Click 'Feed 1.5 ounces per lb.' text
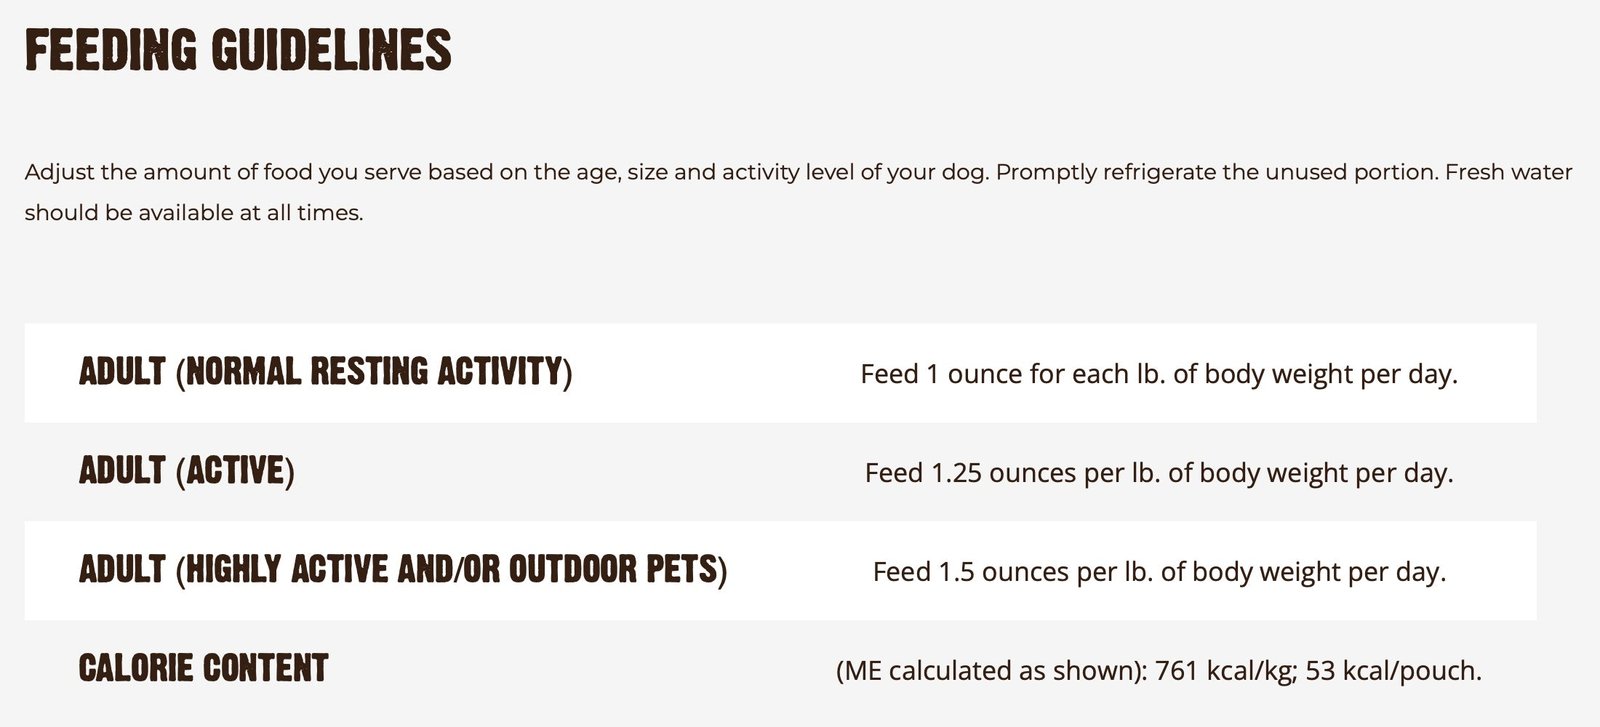Viewport: 1600px width, 727px height. click(x=1012, y=571)
